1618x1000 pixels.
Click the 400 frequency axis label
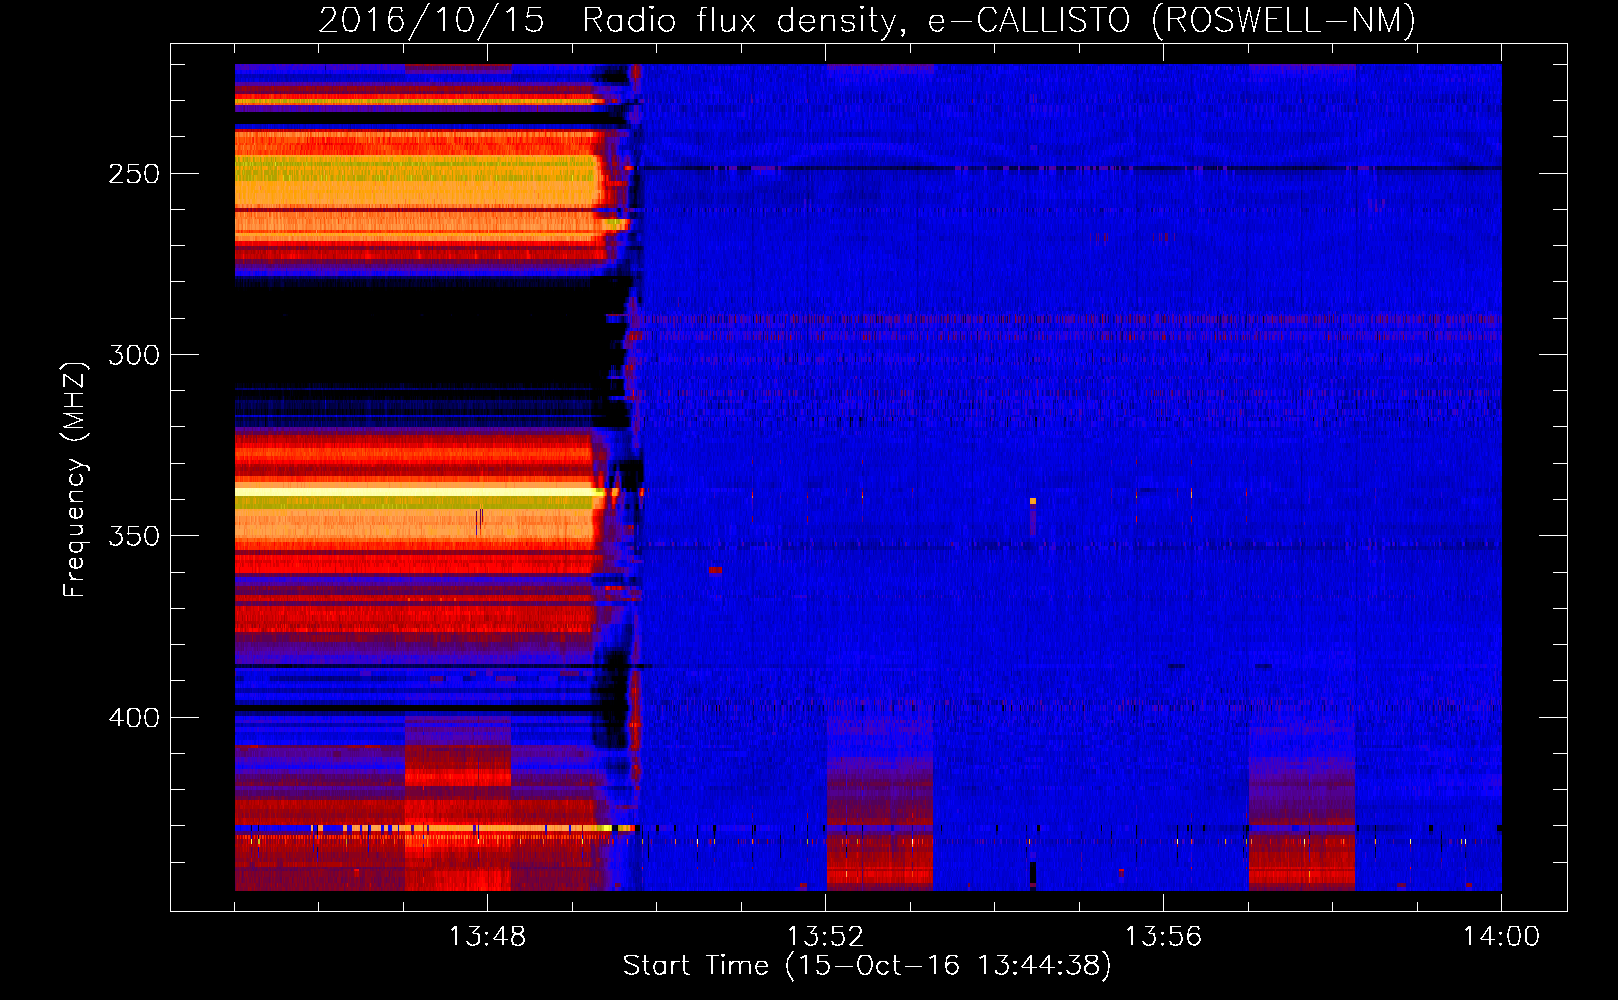(134, 718)
